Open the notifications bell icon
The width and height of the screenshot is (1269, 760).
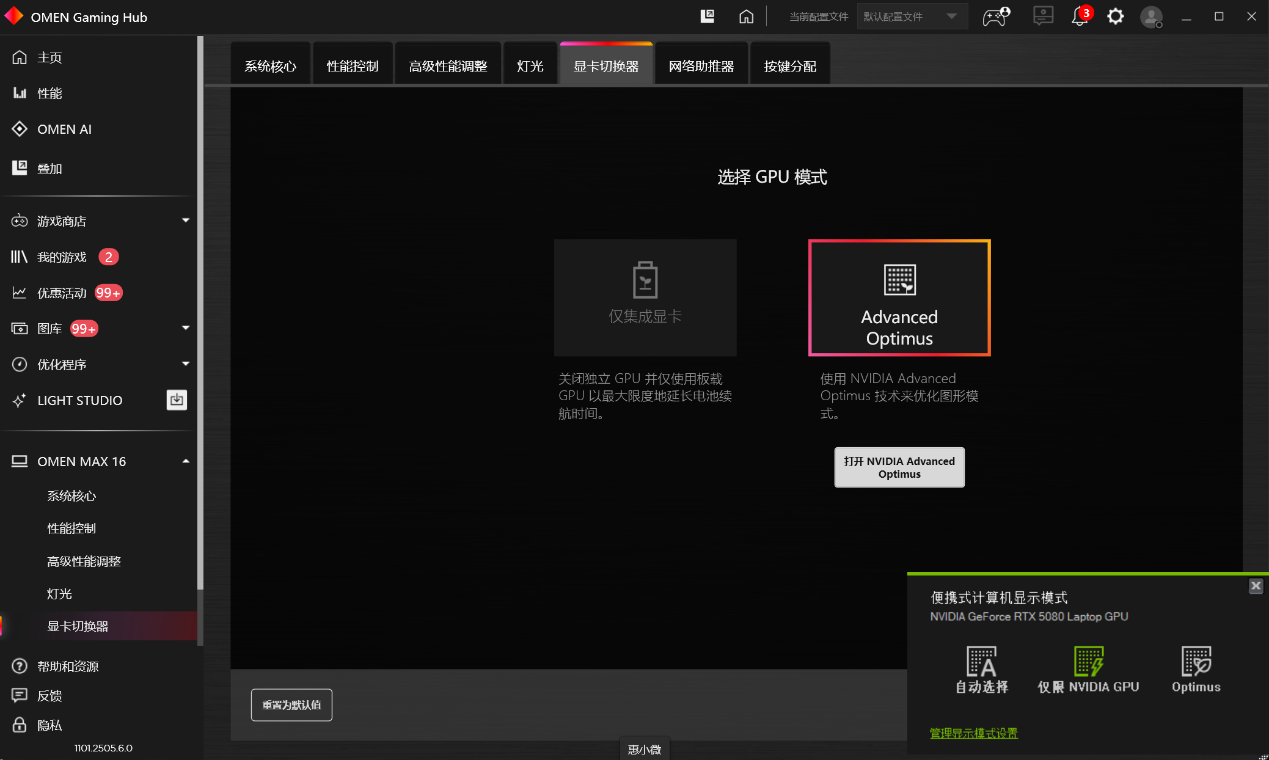1080,17
